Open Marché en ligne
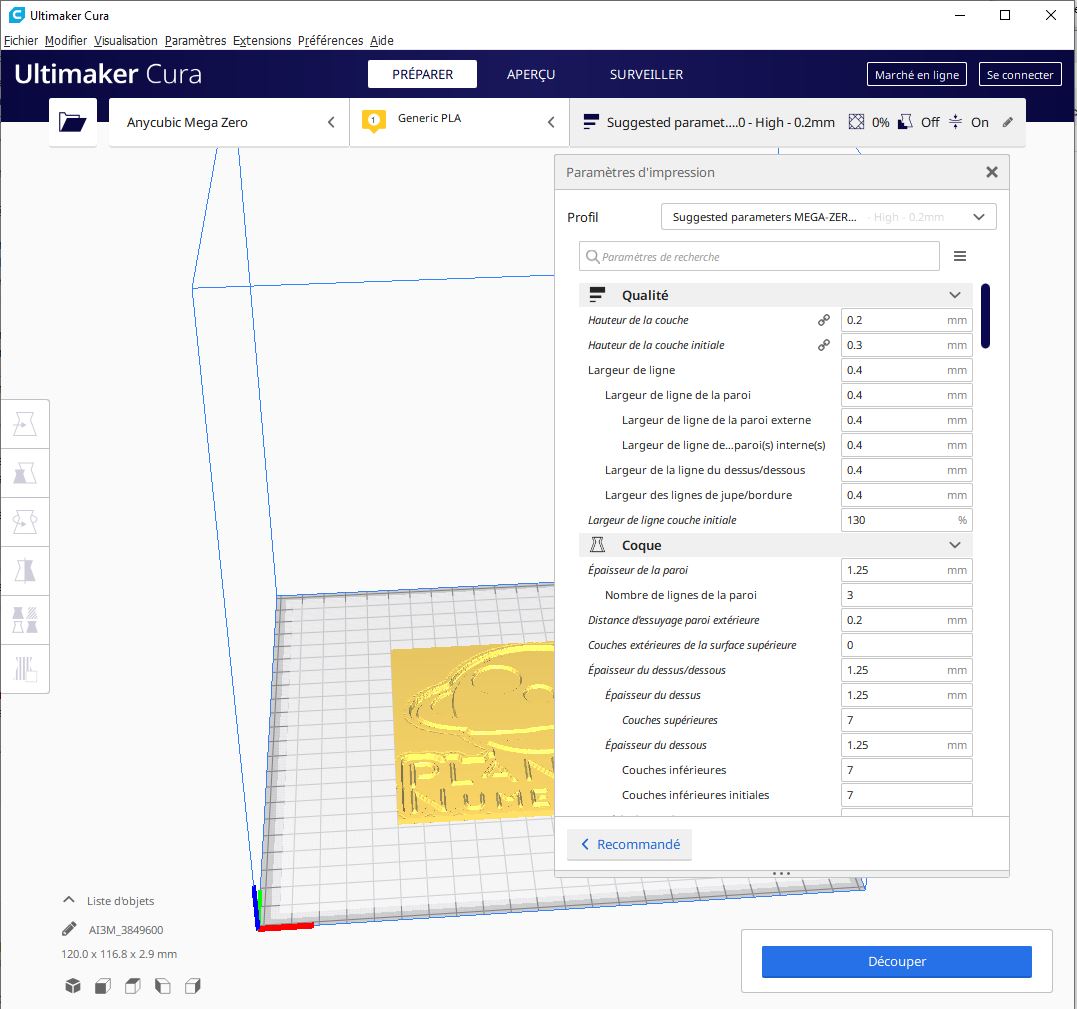The height and width of the screenshot is (1009, 1077). point(917,74)
